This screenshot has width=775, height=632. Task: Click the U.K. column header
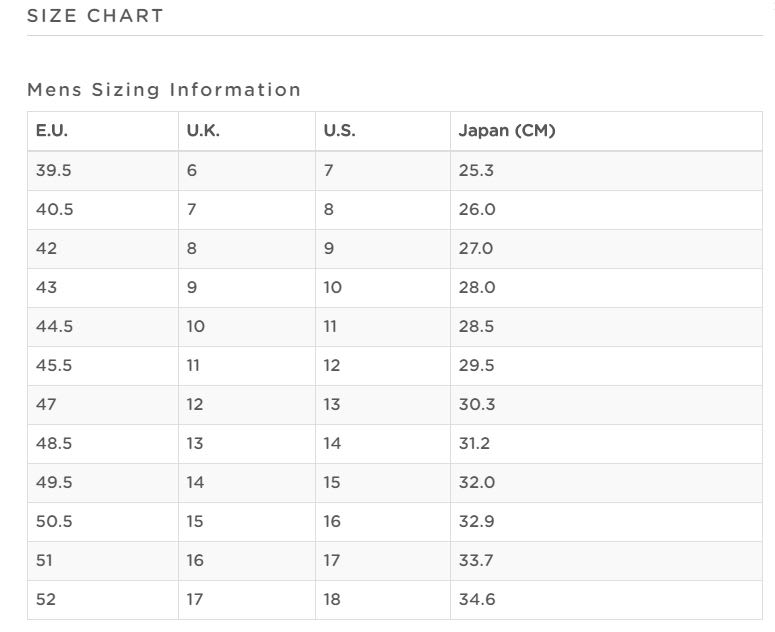pos(203,131)
